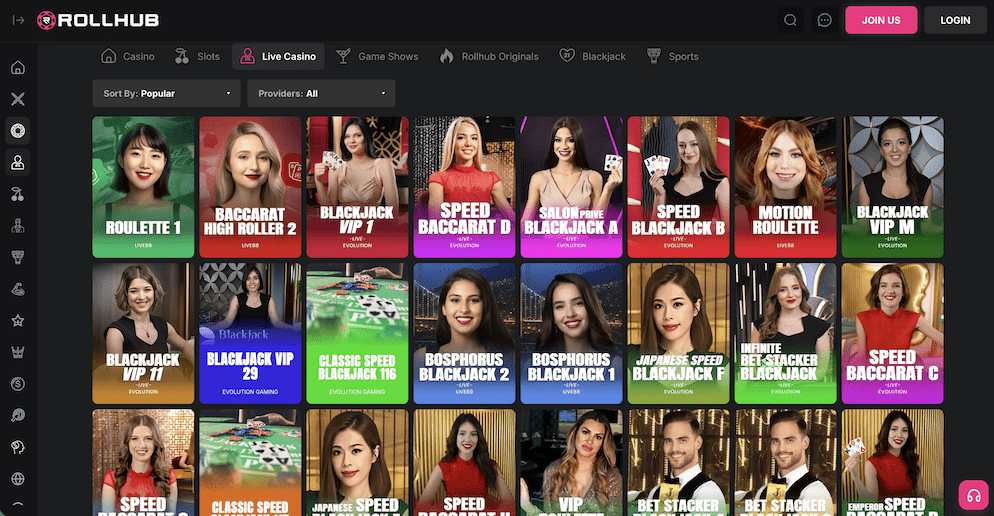Open Speed Baccarat C card
The height and width of the screenshot is (516, 994).
coord(893,333)
